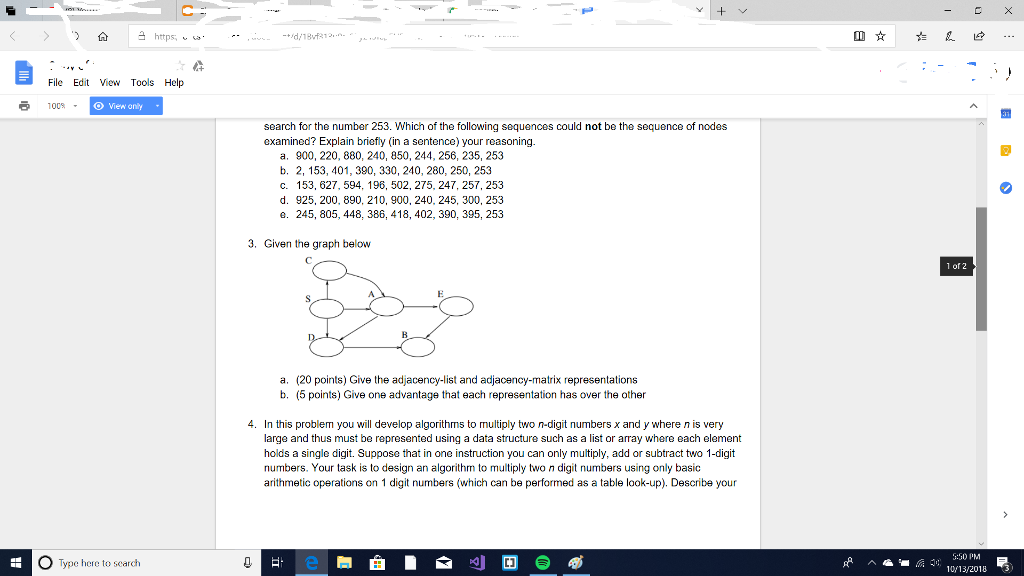
Task: Open the zoom 100% dropdown
Action: [62, 106]
